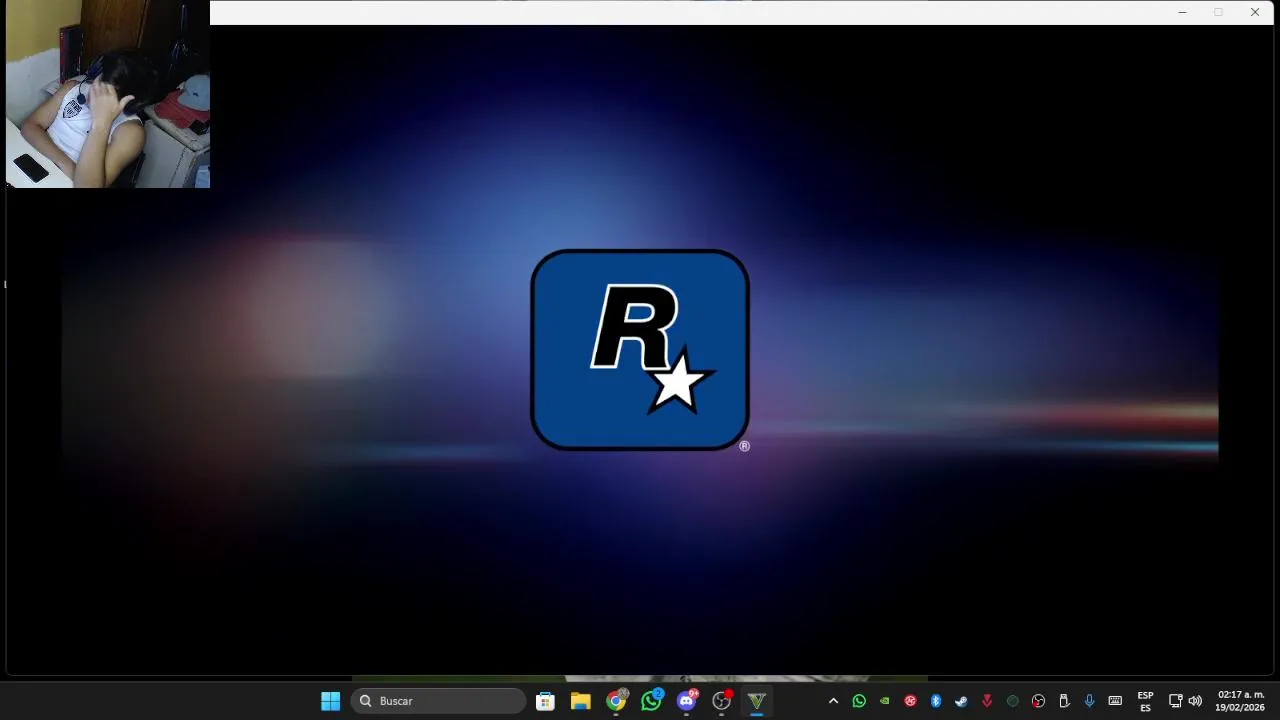Viewport: 1280px width, 720px height.
Task: Open File Explorer folder icon
Action: 581,701
